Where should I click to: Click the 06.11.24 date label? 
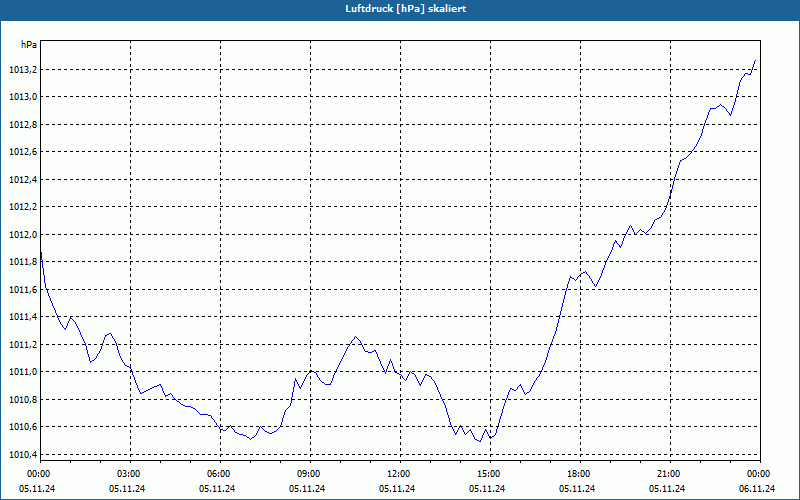[x=757, y=489]
